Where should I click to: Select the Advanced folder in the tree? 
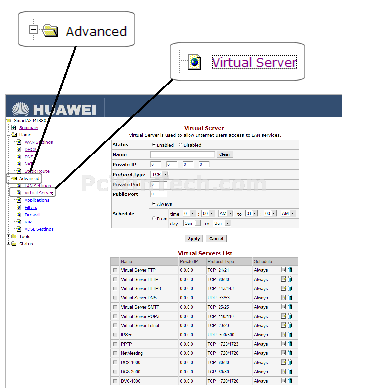click(x=28, y=179)
